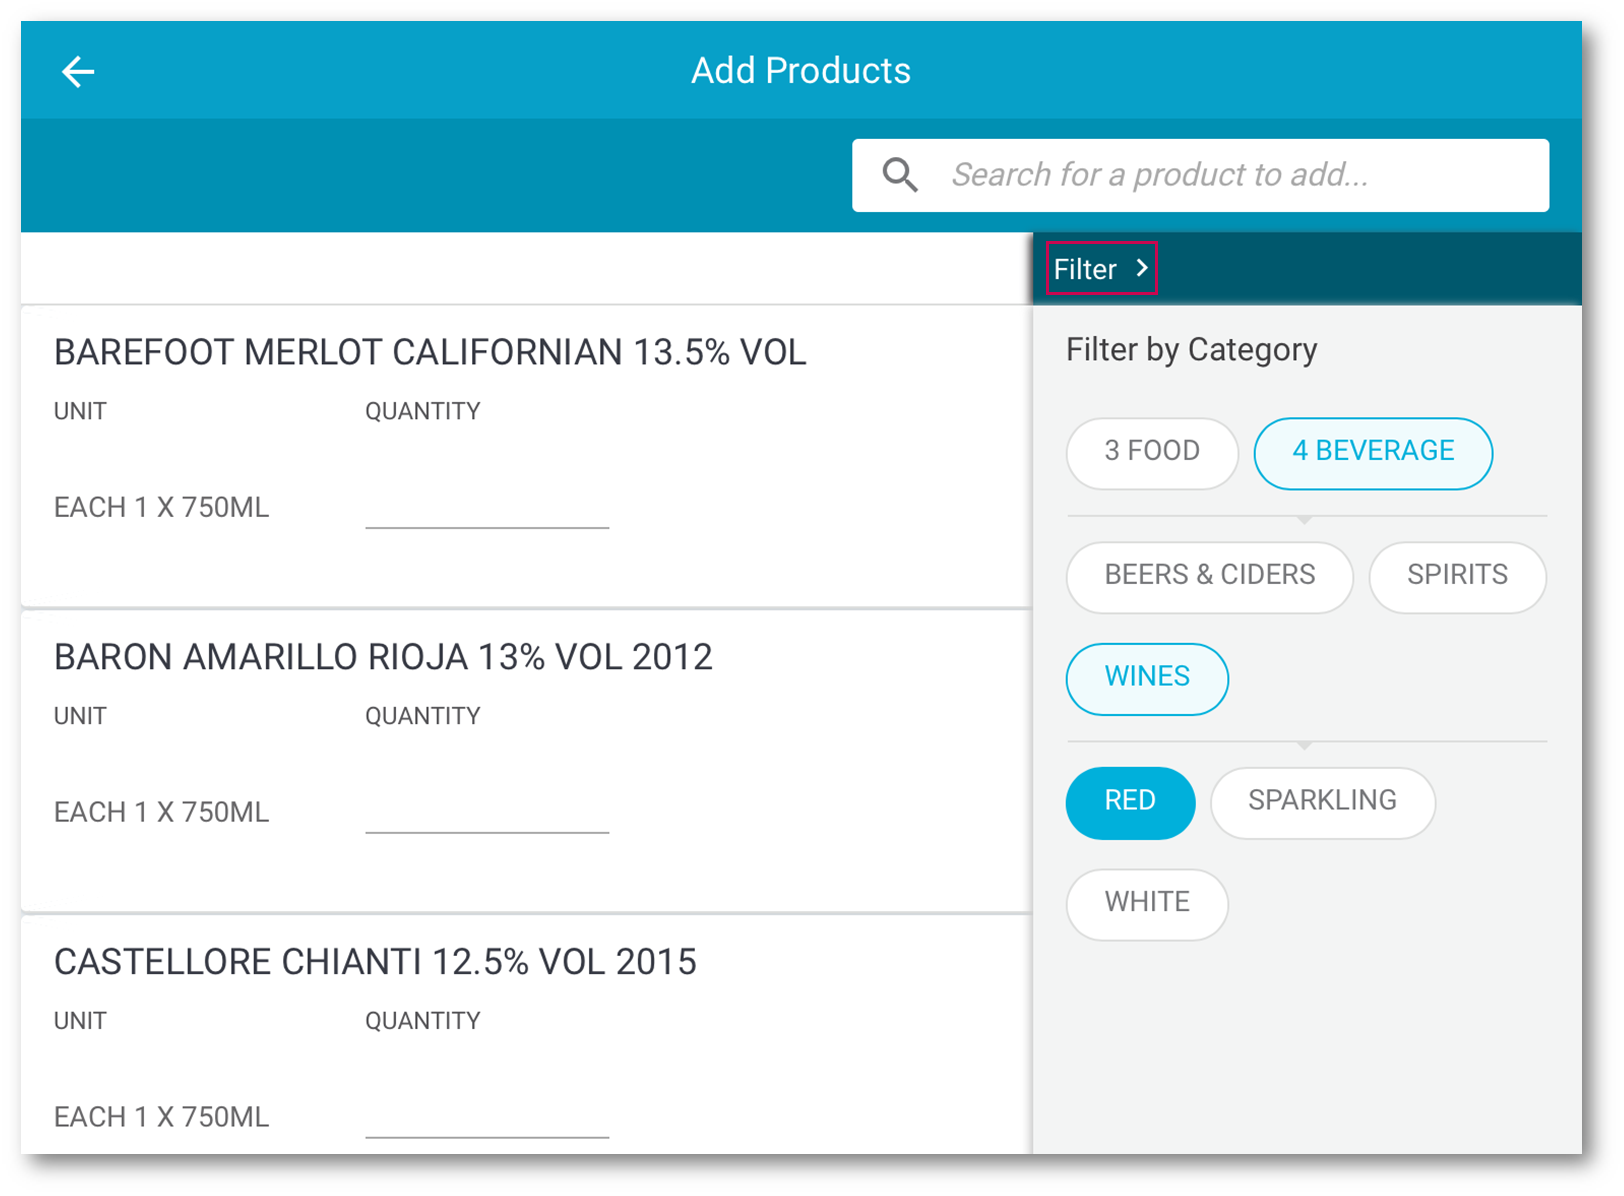Click the back arrow icon
This screenshot has width=1624, height=1196.
coord(78,72)
